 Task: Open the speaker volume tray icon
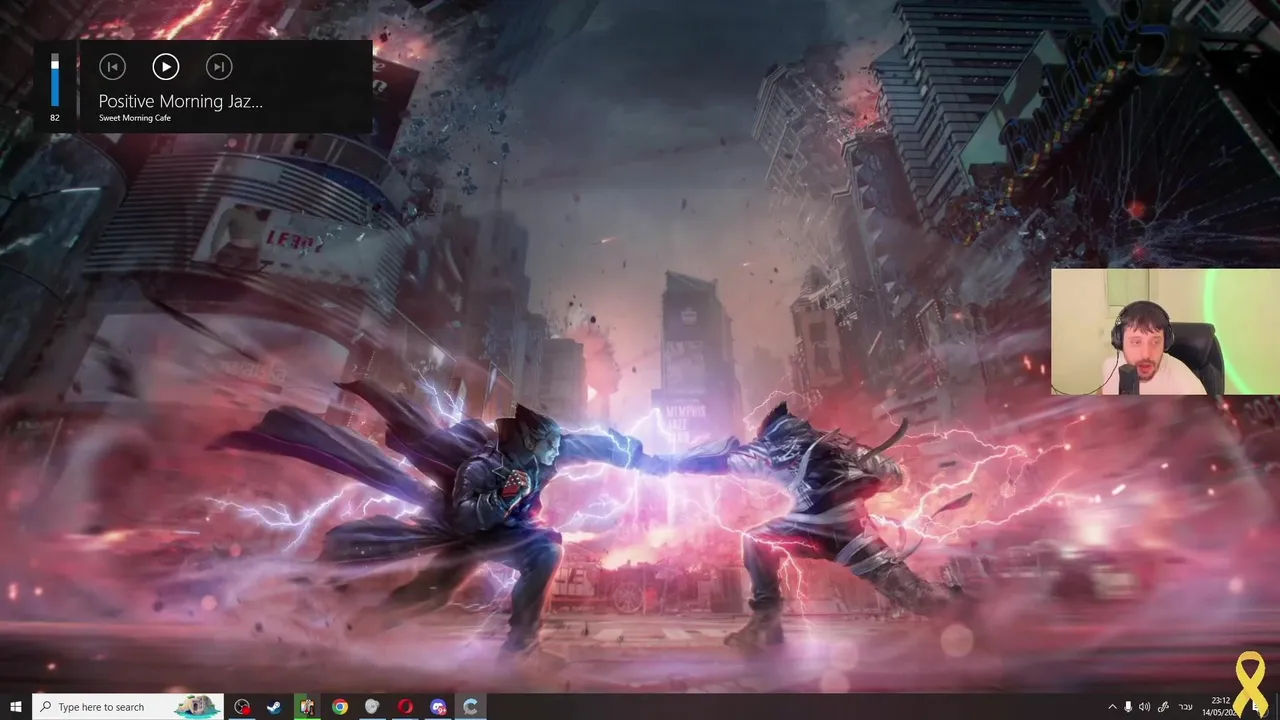(1144, 707)
